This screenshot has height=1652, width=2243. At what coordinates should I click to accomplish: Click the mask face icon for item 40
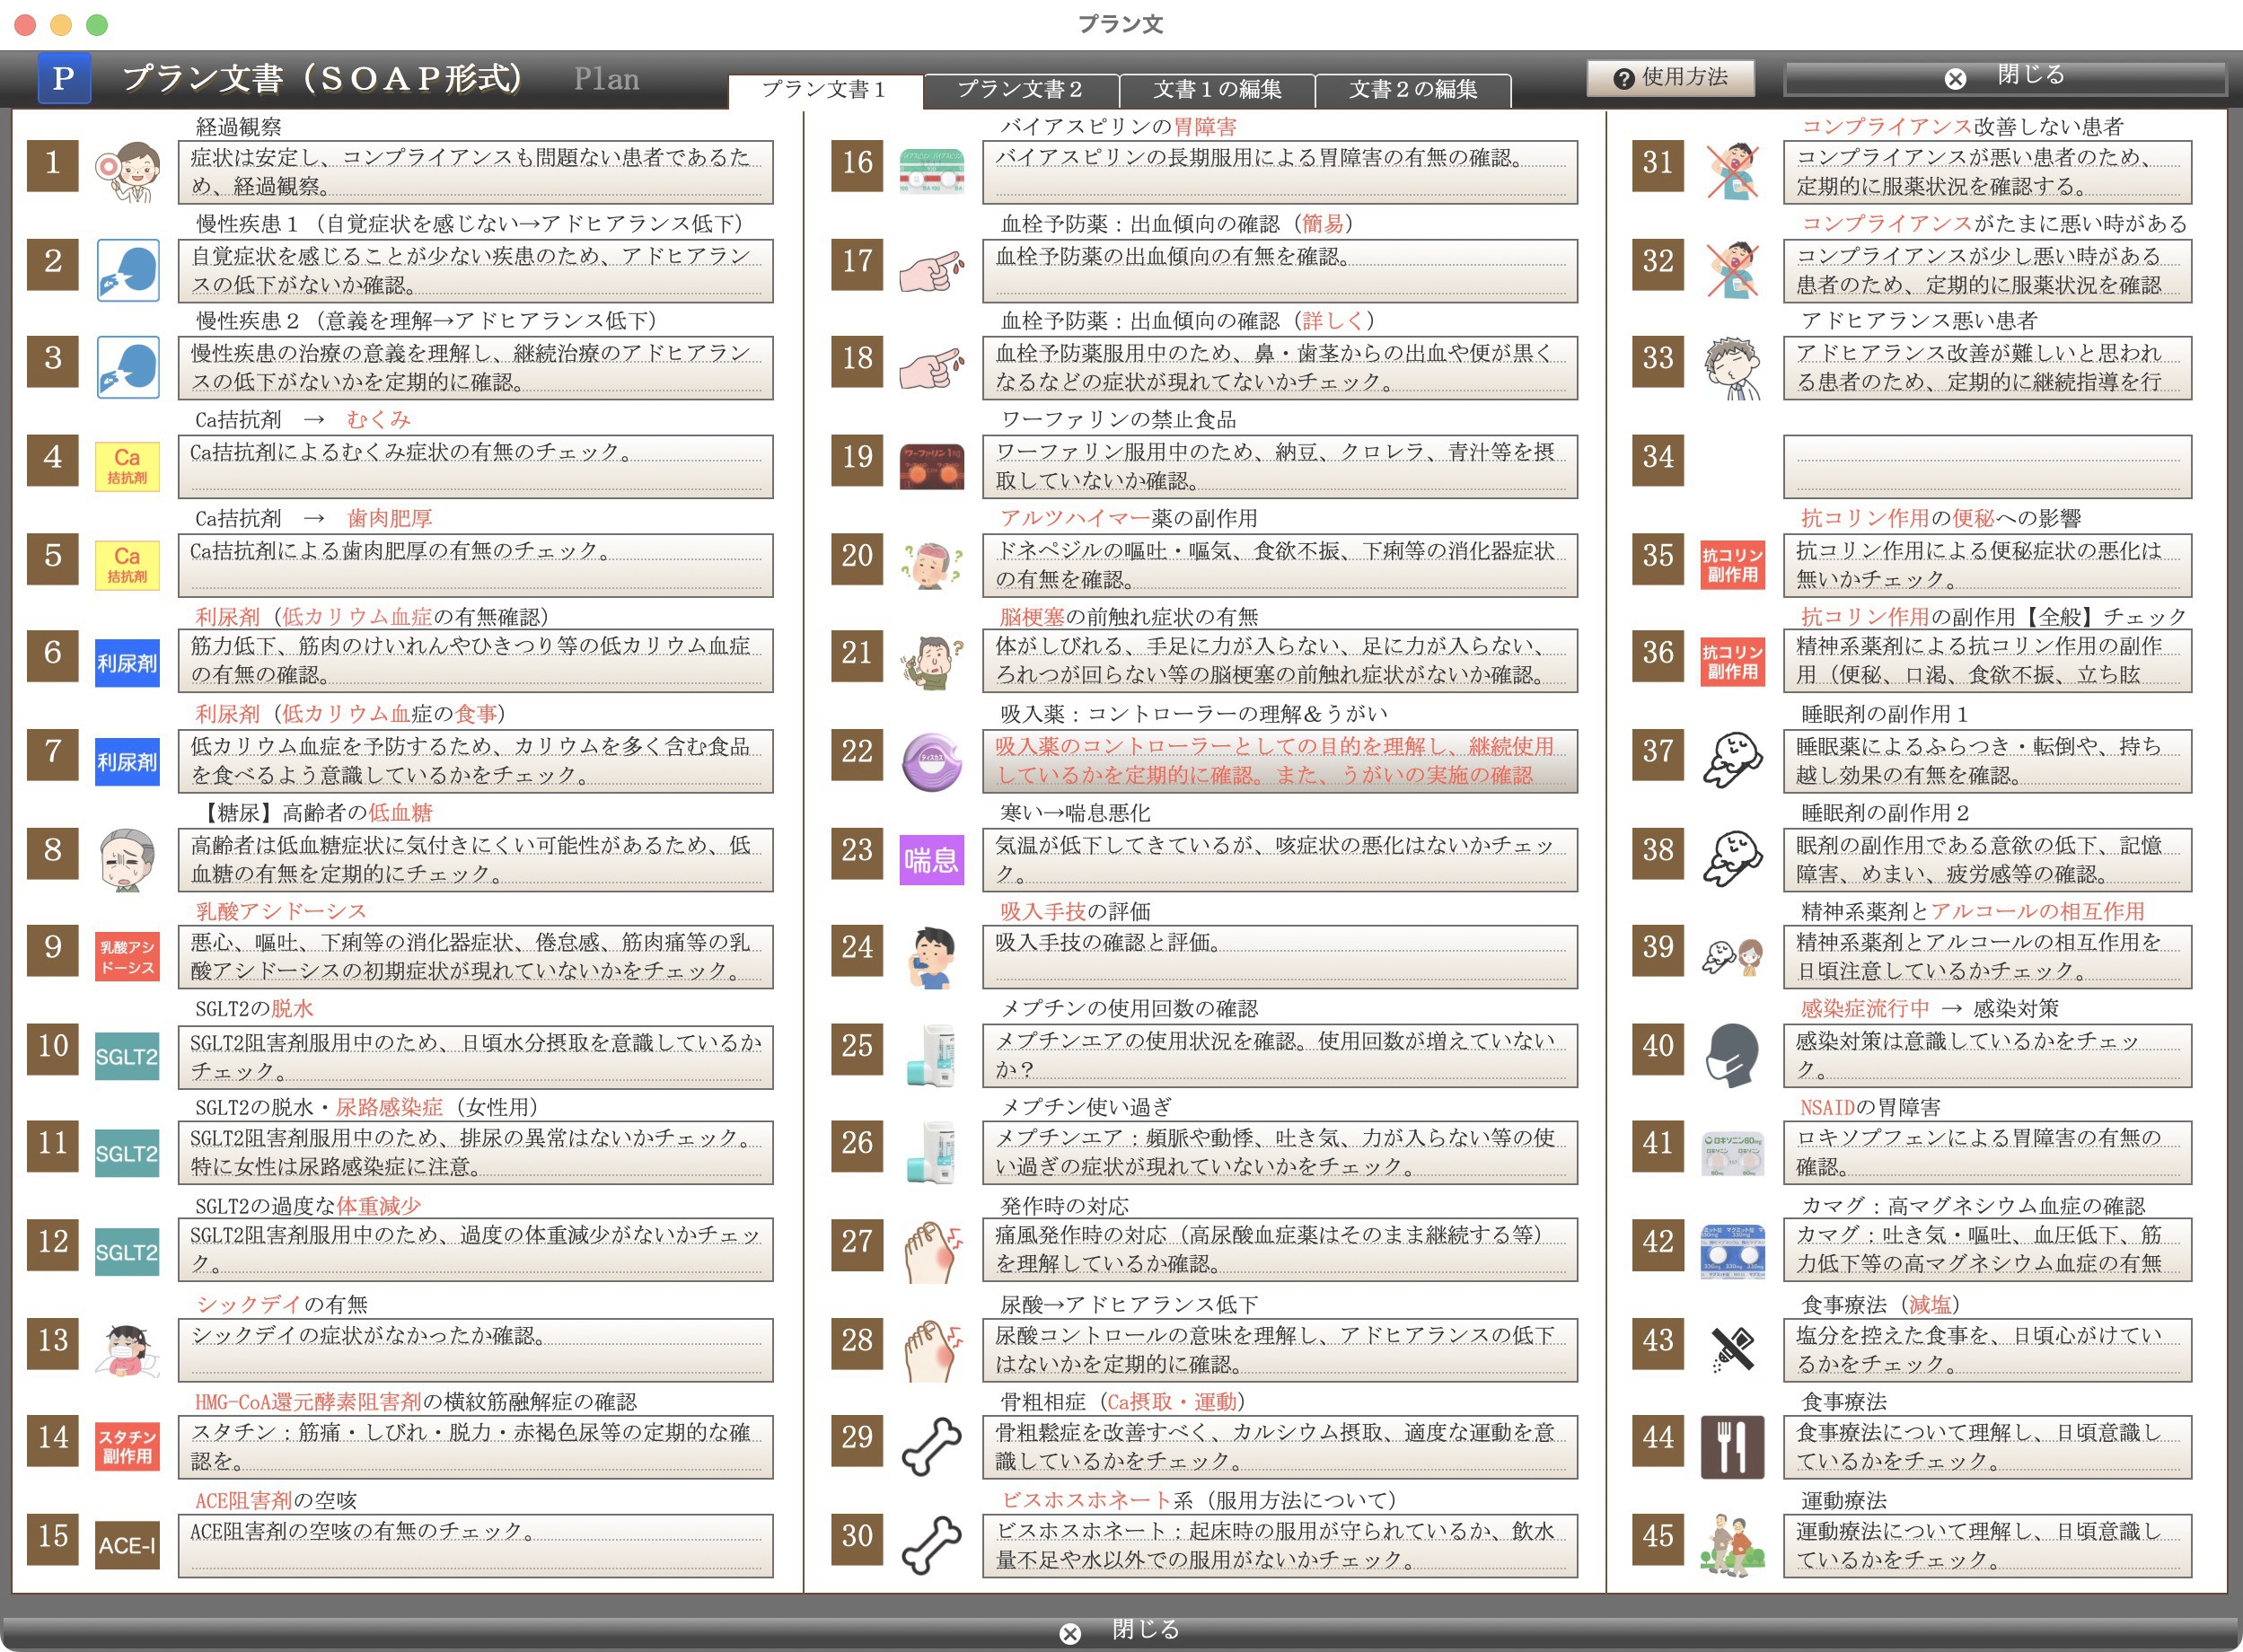[x=1732, y=1056]
